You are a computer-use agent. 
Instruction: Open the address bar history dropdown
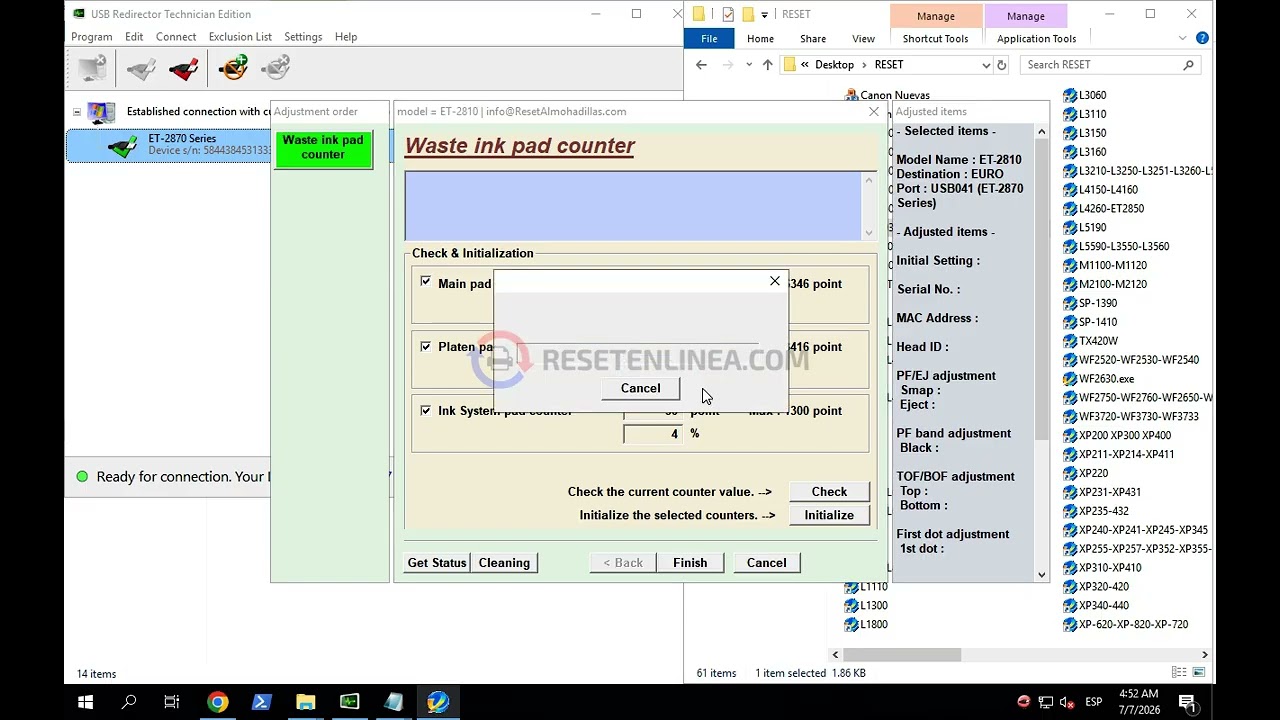pos(986,65)
